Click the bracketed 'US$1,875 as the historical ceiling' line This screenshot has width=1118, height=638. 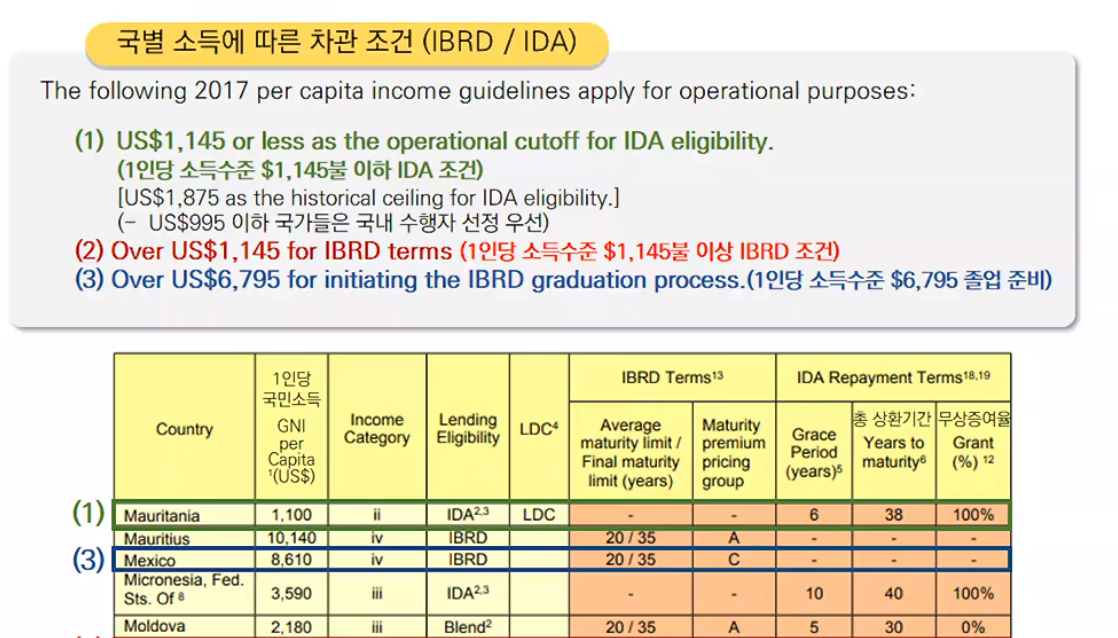tap(368, 197)
